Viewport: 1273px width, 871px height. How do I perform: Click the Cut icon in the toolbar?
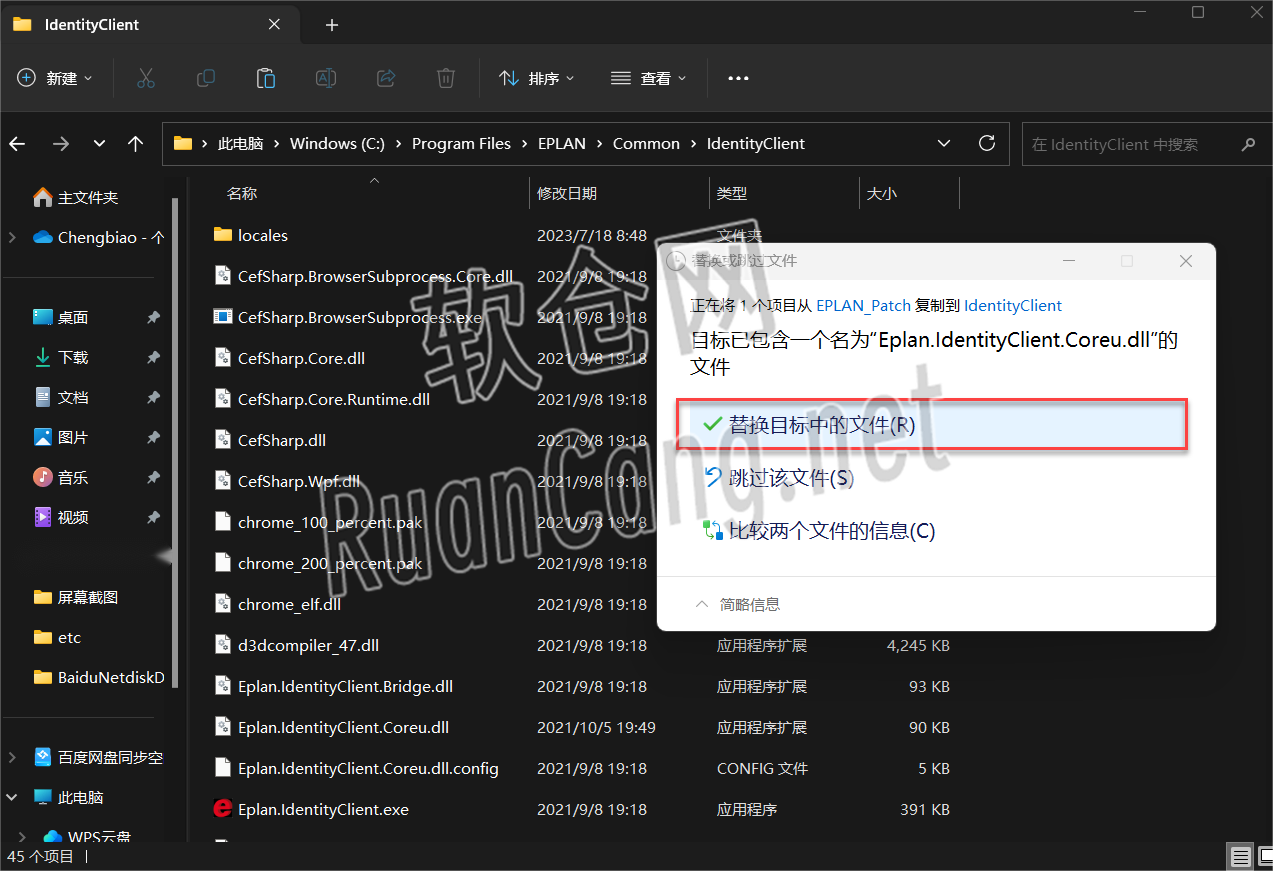coord(145,77)
